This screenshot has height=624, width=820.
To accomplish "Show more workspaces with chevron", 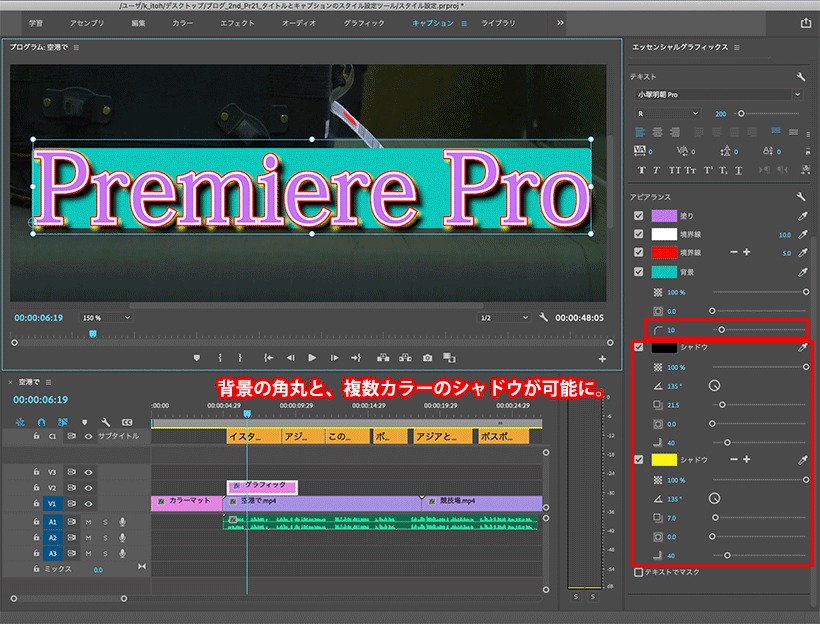I will pyautogui.click(x=560, y=22).
